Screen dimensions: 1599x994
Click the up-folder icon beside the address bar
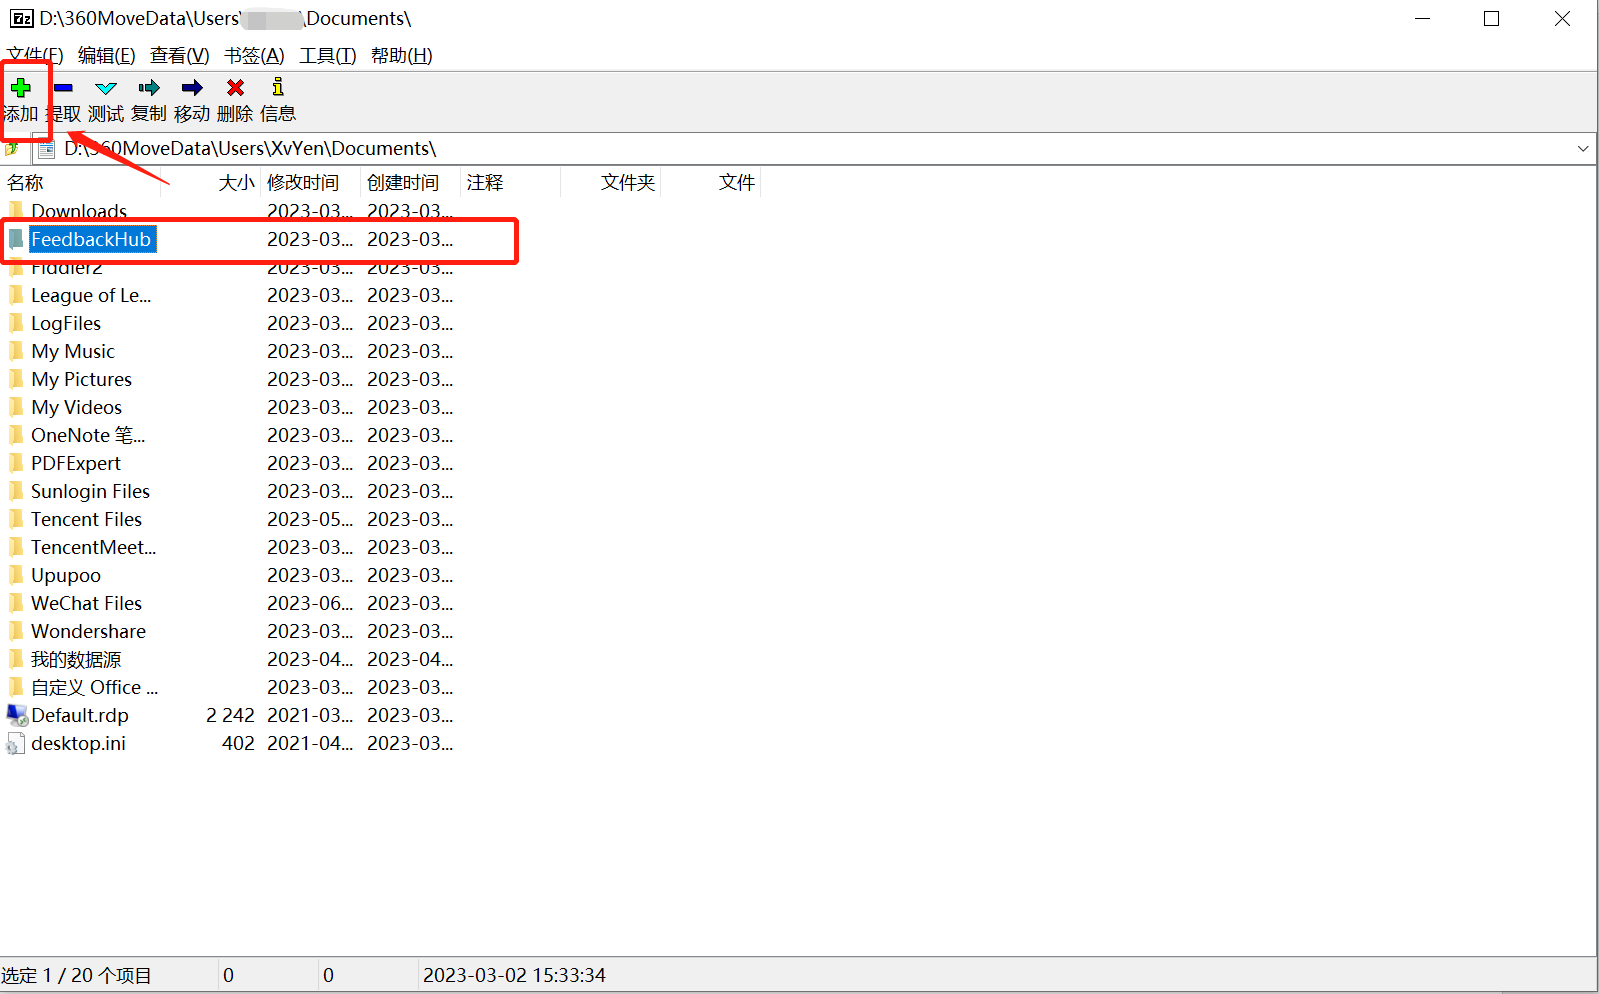pyautogui.click(x=12, y=149)
